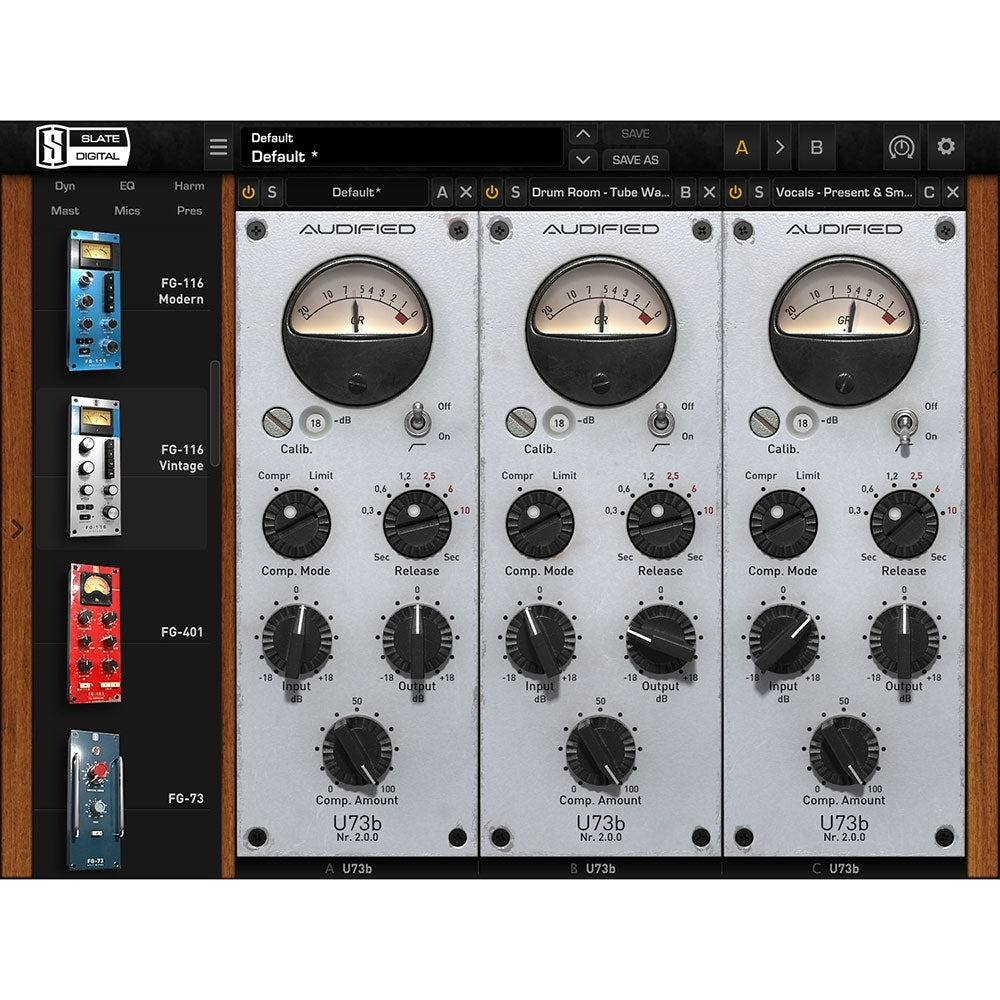The height and width of the screenshot is (1000, 1000).
Task: Open the hamburger menu beside preset name
Action: pyautogui.click(x=218, y=147)
